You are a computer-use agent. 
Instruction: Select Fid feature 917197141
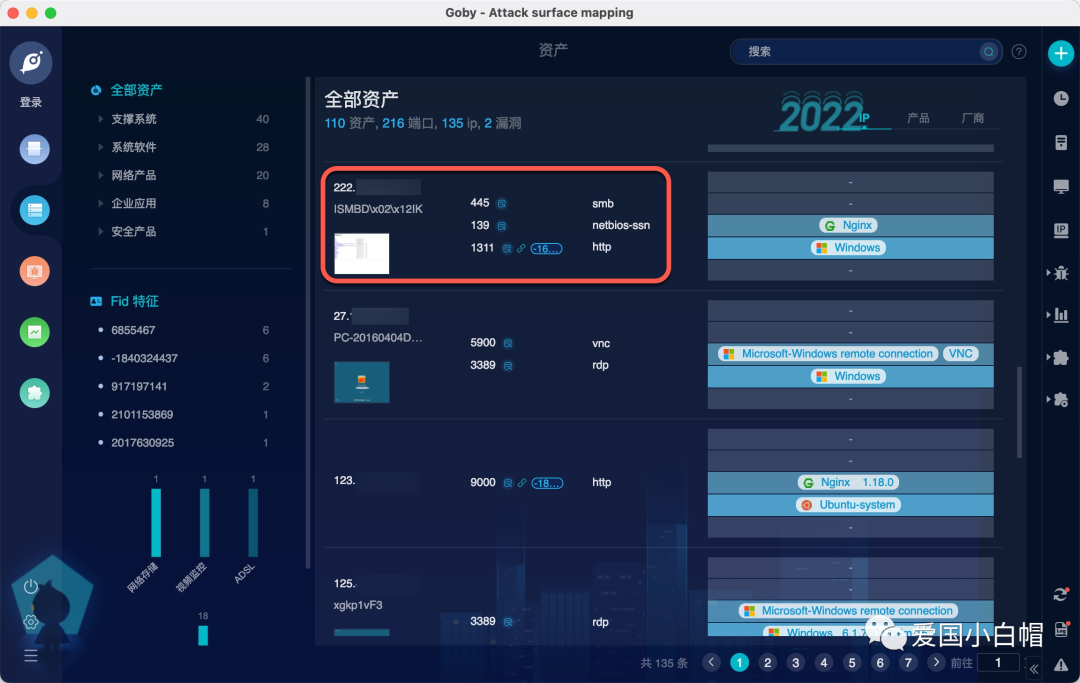[x=139, y=387]
